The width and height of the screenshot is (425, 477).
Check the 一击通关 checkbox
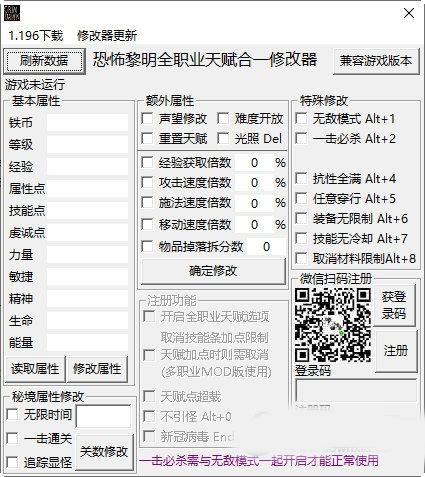click(x=13, y=438)
